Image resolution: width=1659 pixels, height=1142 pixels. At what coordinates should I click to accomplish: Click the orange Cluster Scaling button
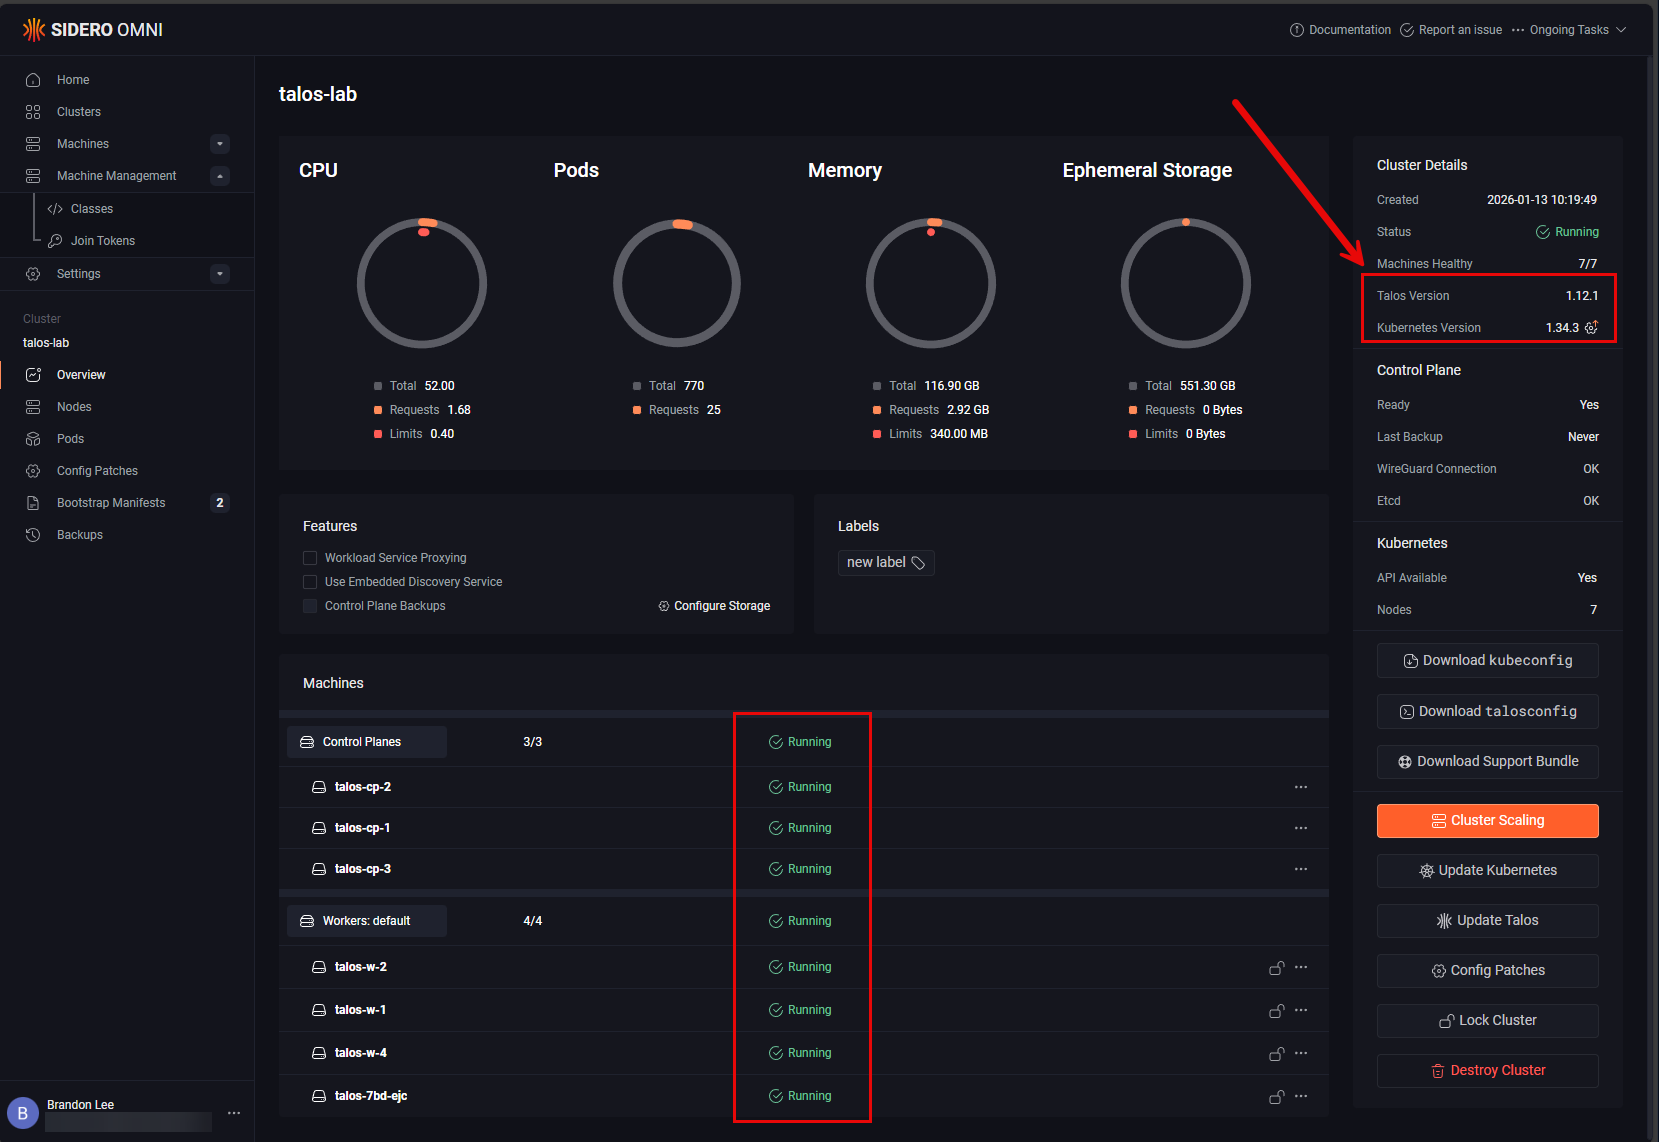tap(1487, 821)
